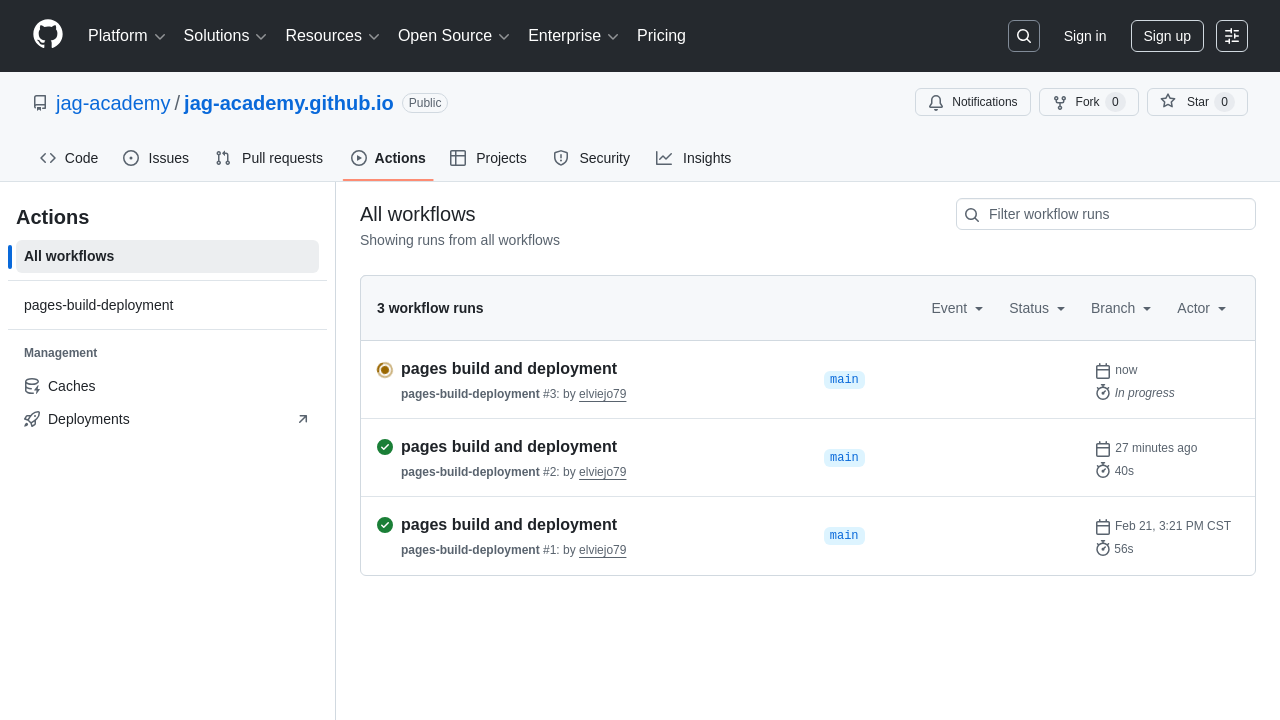1280x720 pixels.
Task: Open the Actor filter dropdown
Action: pos(1200,308)
